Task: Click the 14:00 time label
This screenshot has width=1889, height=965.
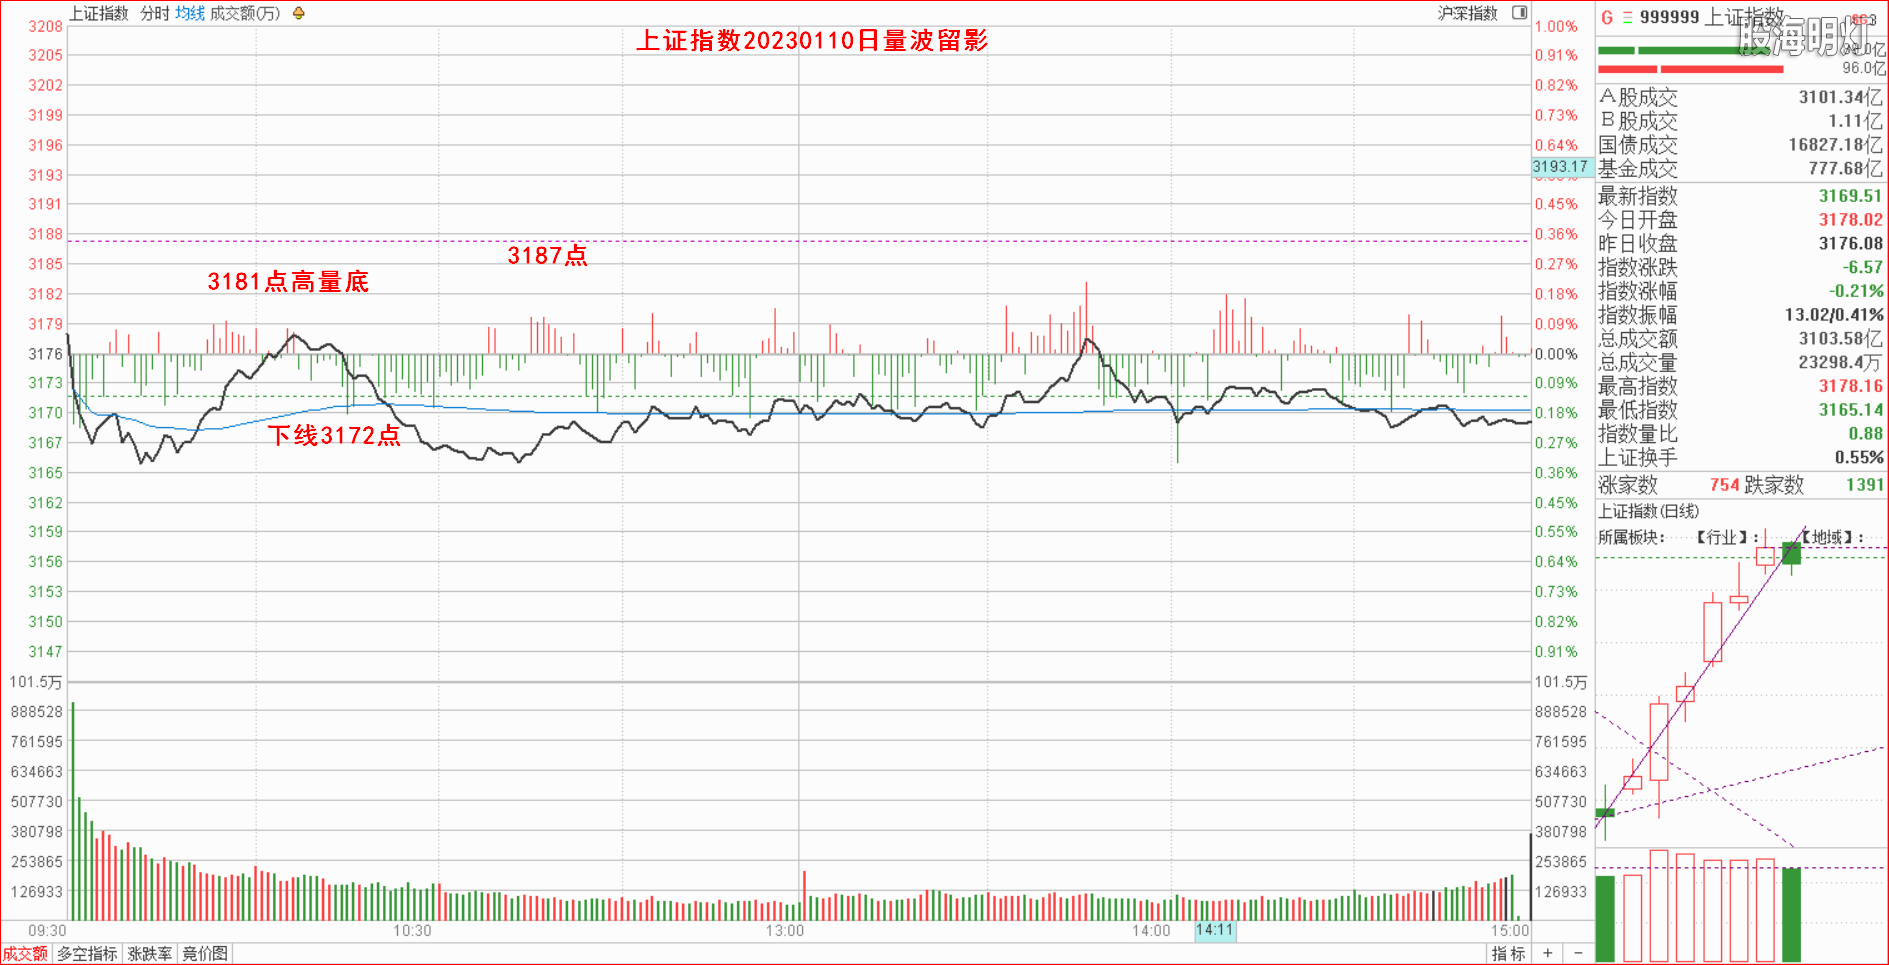Action: click(x=1151, y=931)
